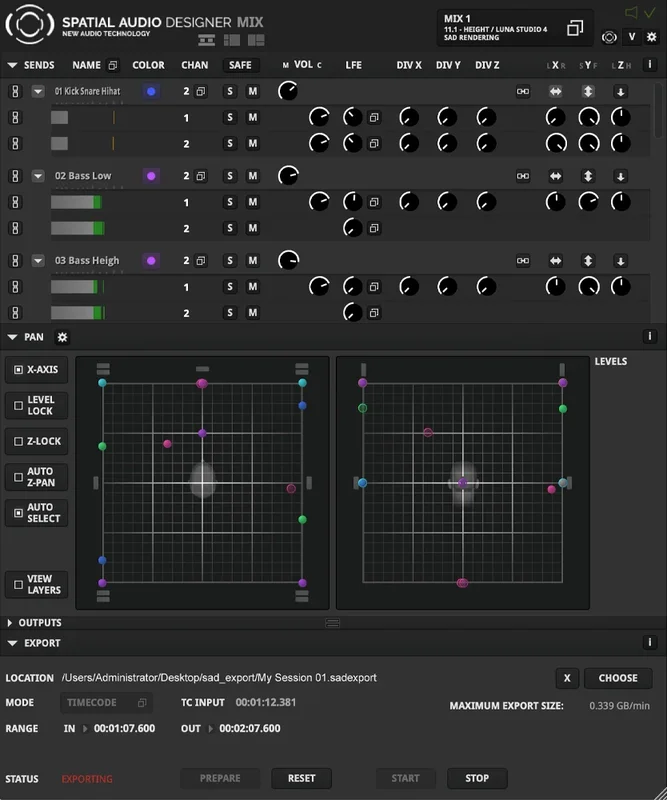
Task: Open the PAN section settings gear
Action: 62,337
